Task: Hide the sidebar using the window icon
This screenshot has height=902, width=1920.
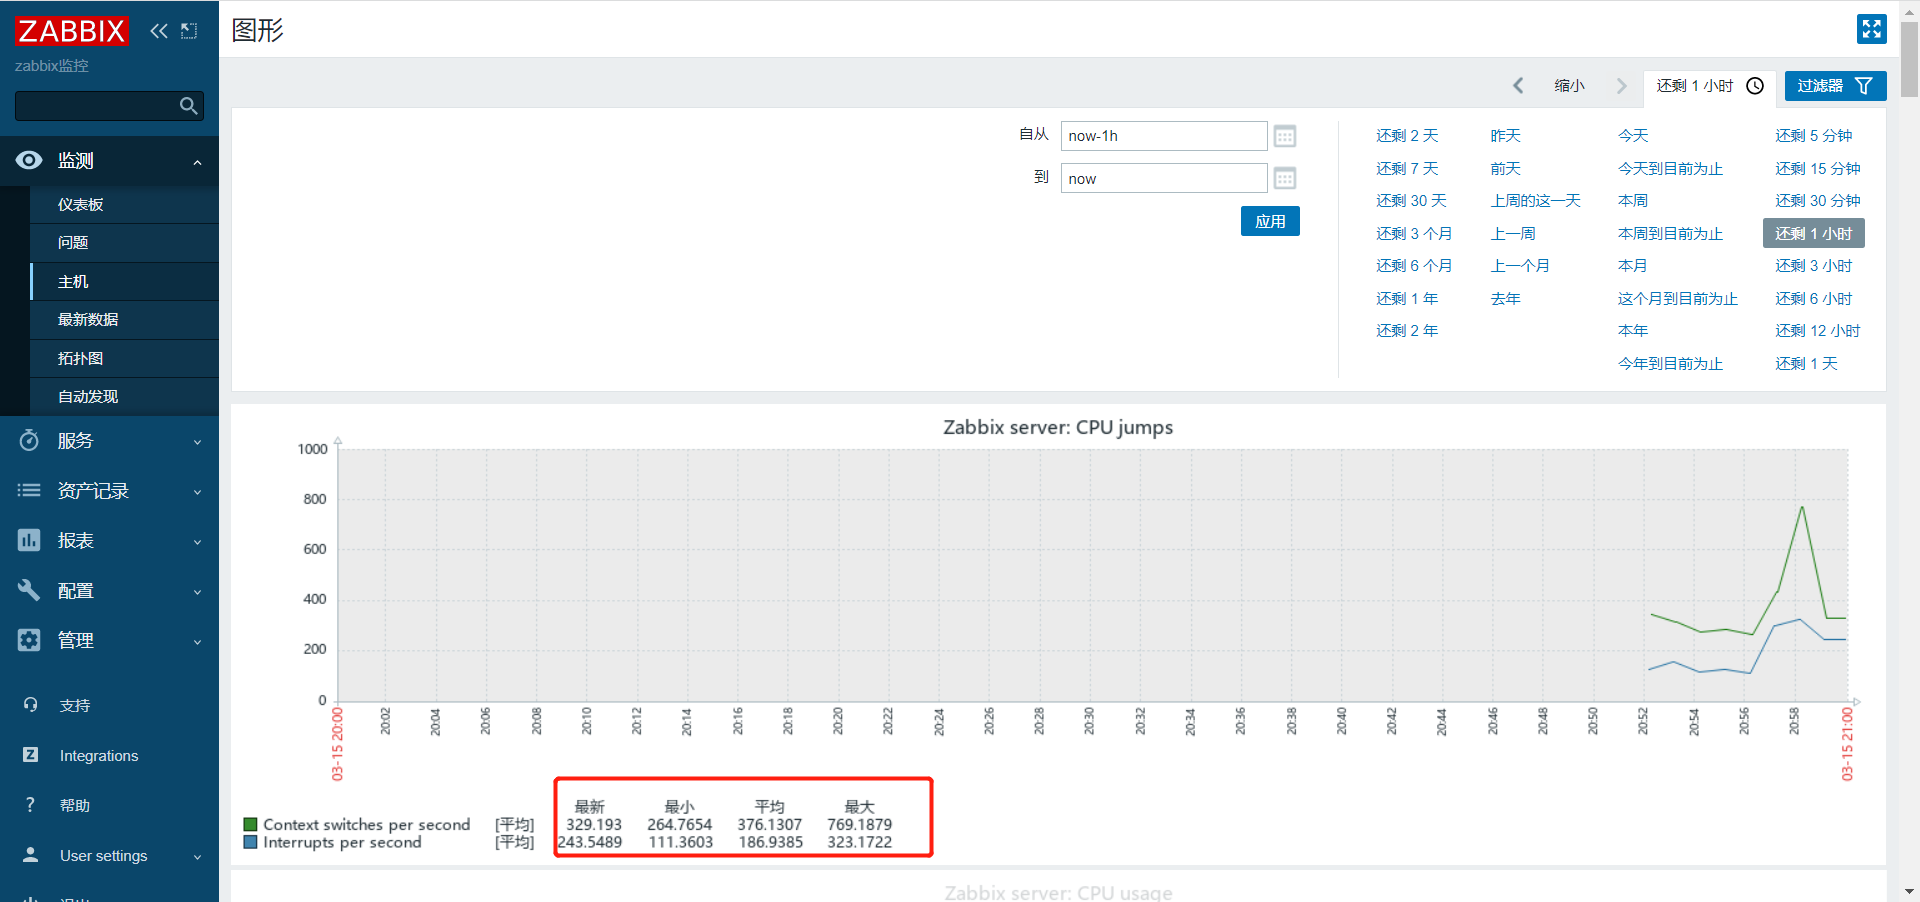Action: [189, 31]
